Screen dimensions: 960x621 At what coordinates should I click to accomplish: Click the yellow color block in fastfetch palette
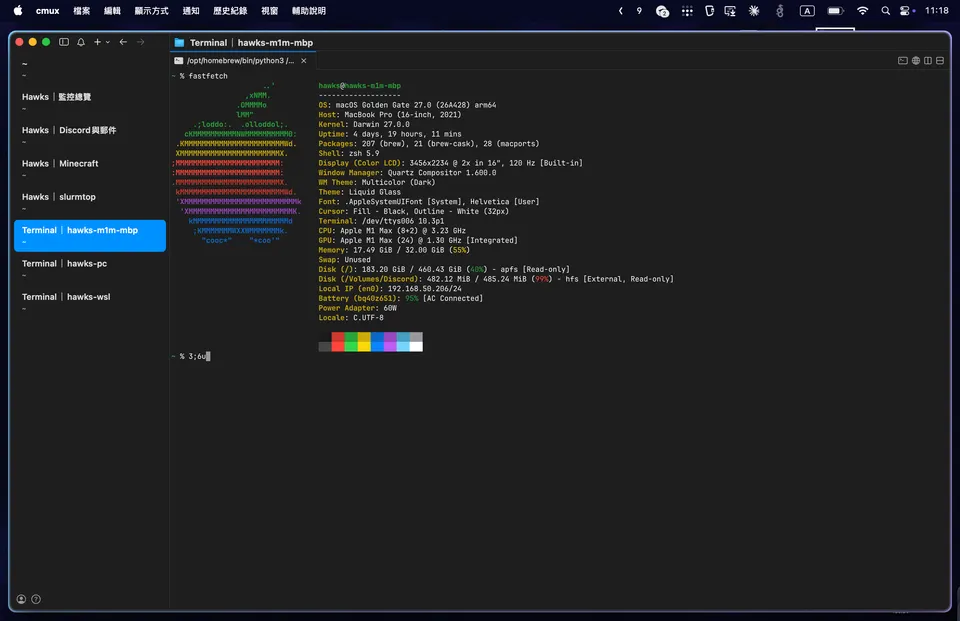point(364,342)
